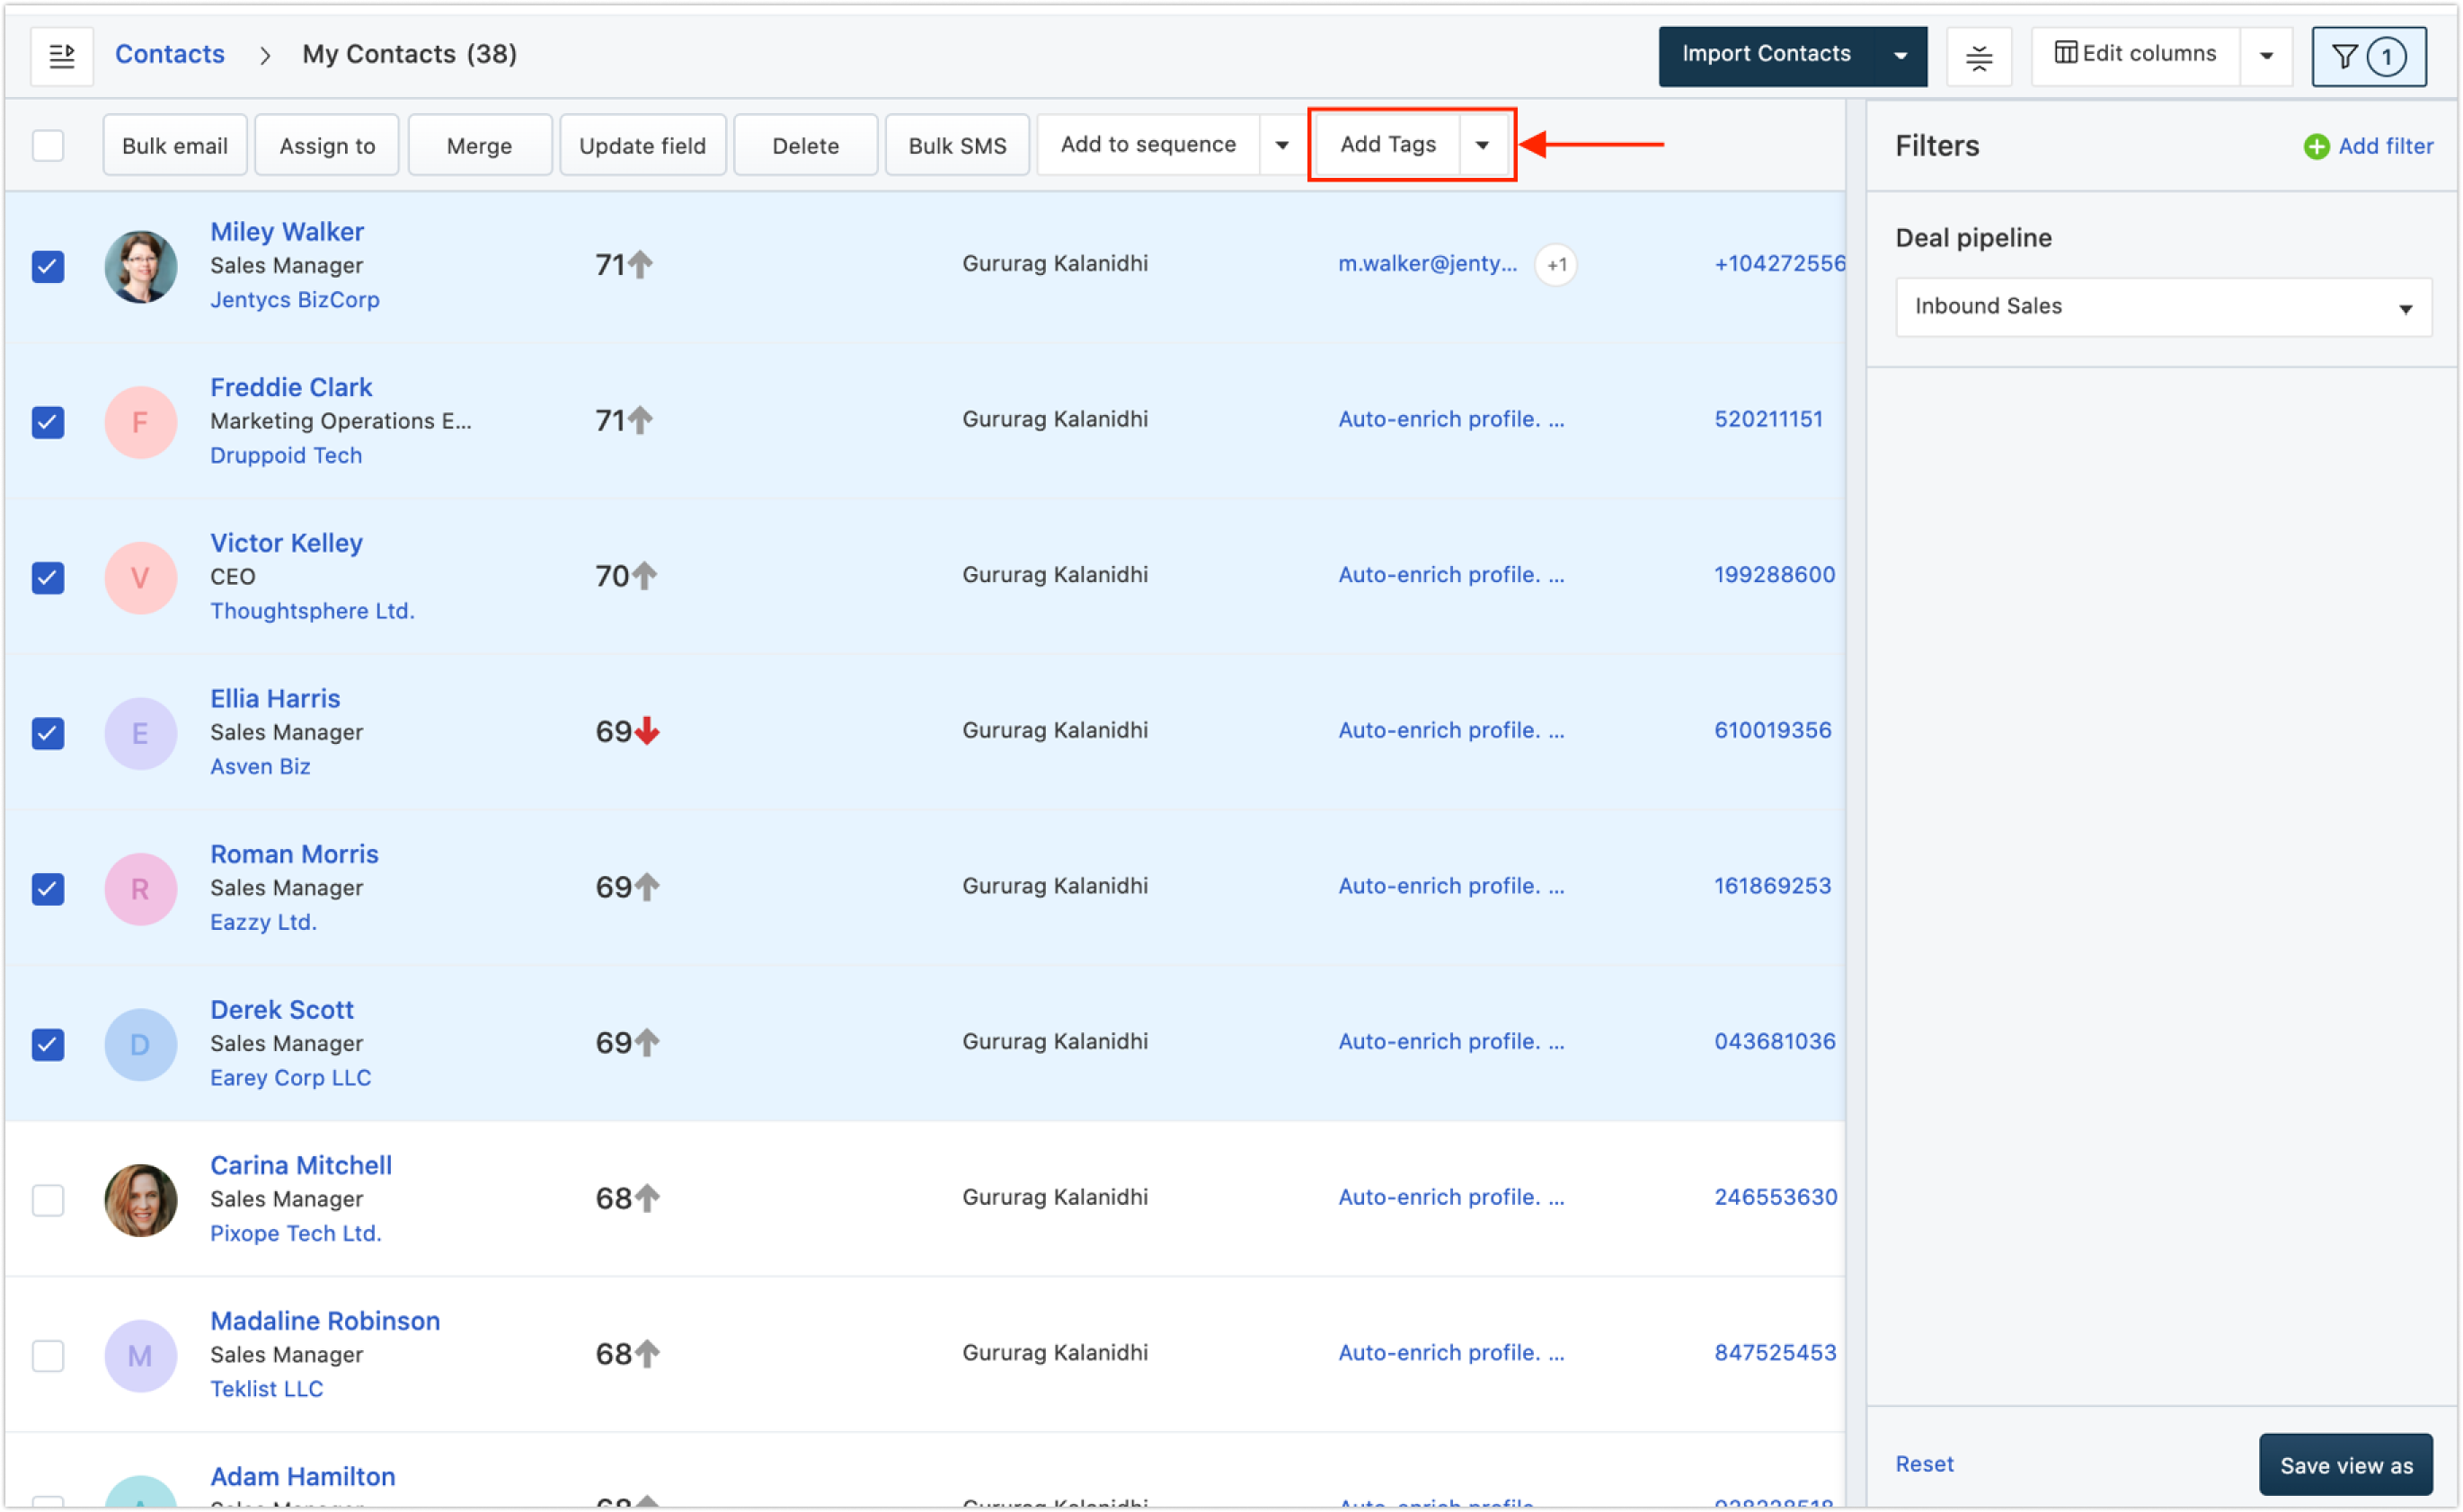The image size is (2463, 1512).
Task: Go to Contacts in the breadcrumb
Action: point(170,54)
